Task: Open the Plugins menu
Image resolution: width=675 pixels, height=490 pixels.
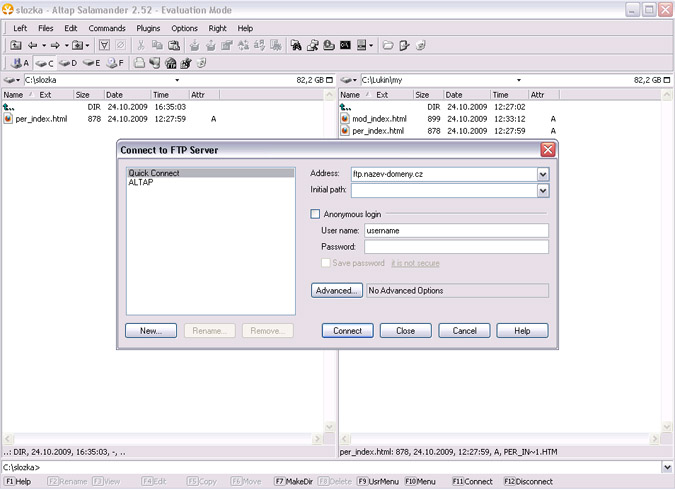Action: click(x=148, y=28)
